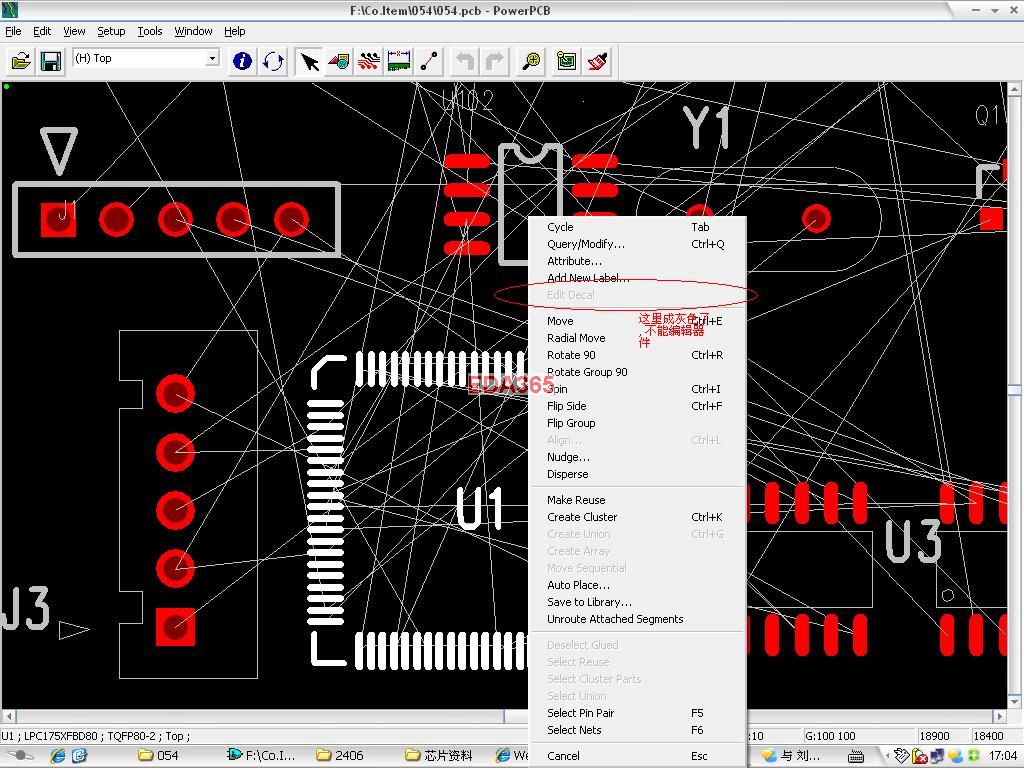Click the horizontal scrollbar left arrow
Screen dimensions: 1024x768
[x=10, y=716]
